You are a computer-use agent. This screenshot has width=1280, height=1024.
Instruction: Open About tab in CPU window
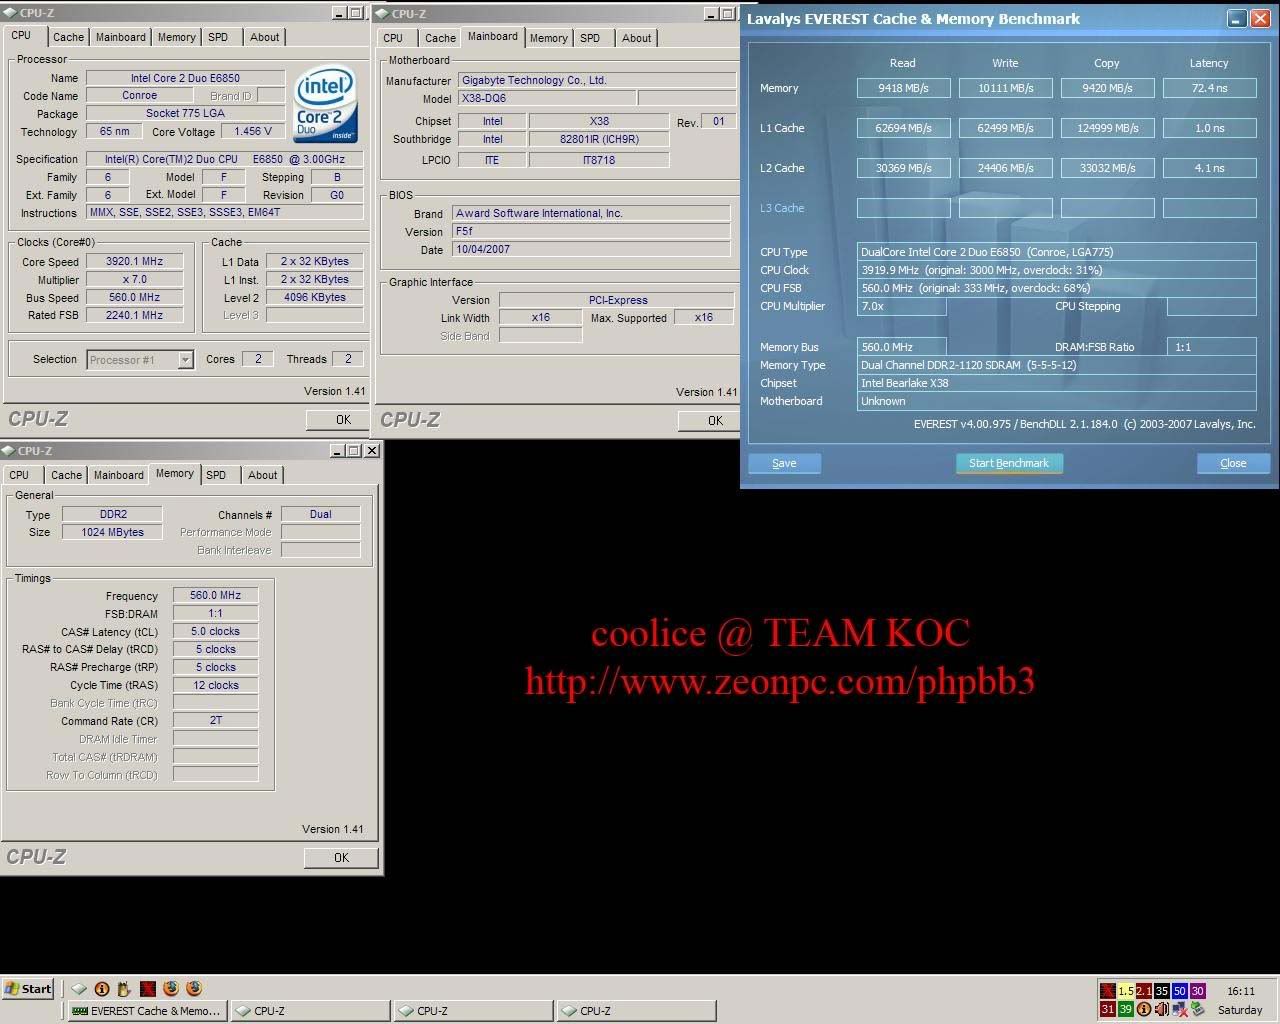click(264, 37)
